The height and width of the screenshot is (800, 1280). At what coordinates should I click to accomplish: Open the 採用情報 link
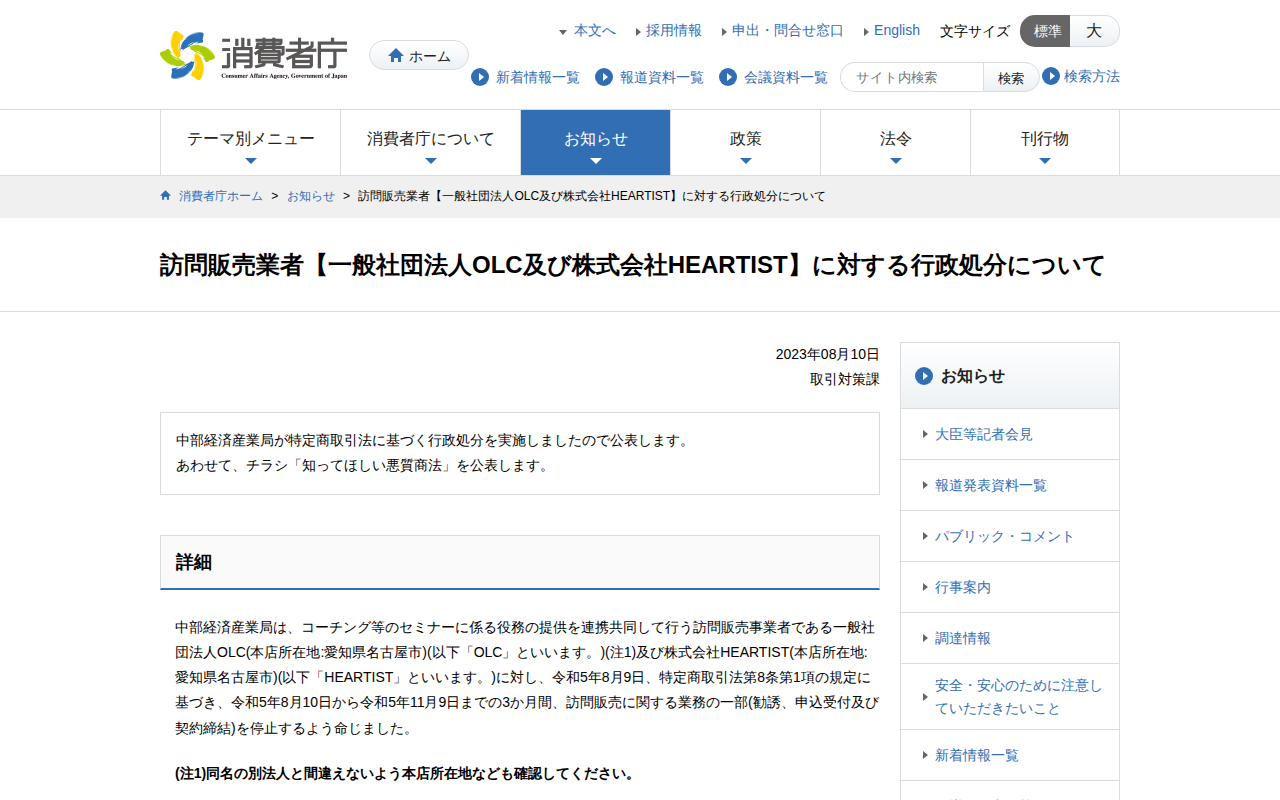pos(674,31)
